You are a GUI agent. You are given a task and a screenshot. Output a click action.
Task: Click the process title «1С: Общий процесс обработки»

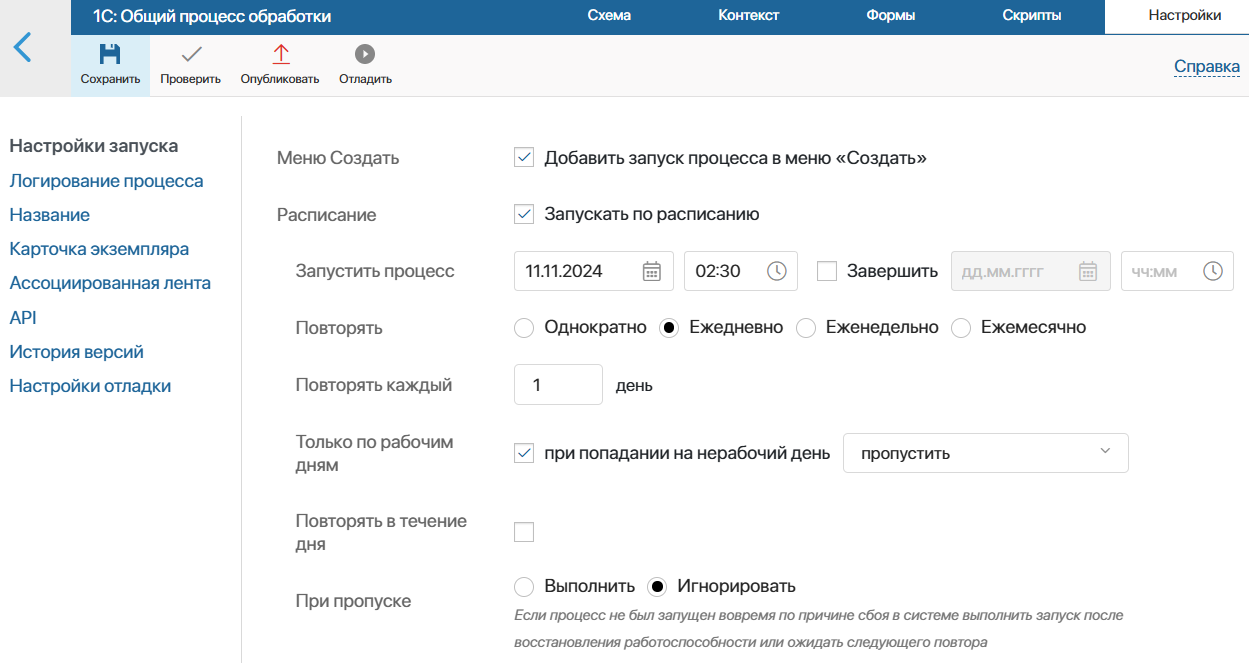[212, 16]
